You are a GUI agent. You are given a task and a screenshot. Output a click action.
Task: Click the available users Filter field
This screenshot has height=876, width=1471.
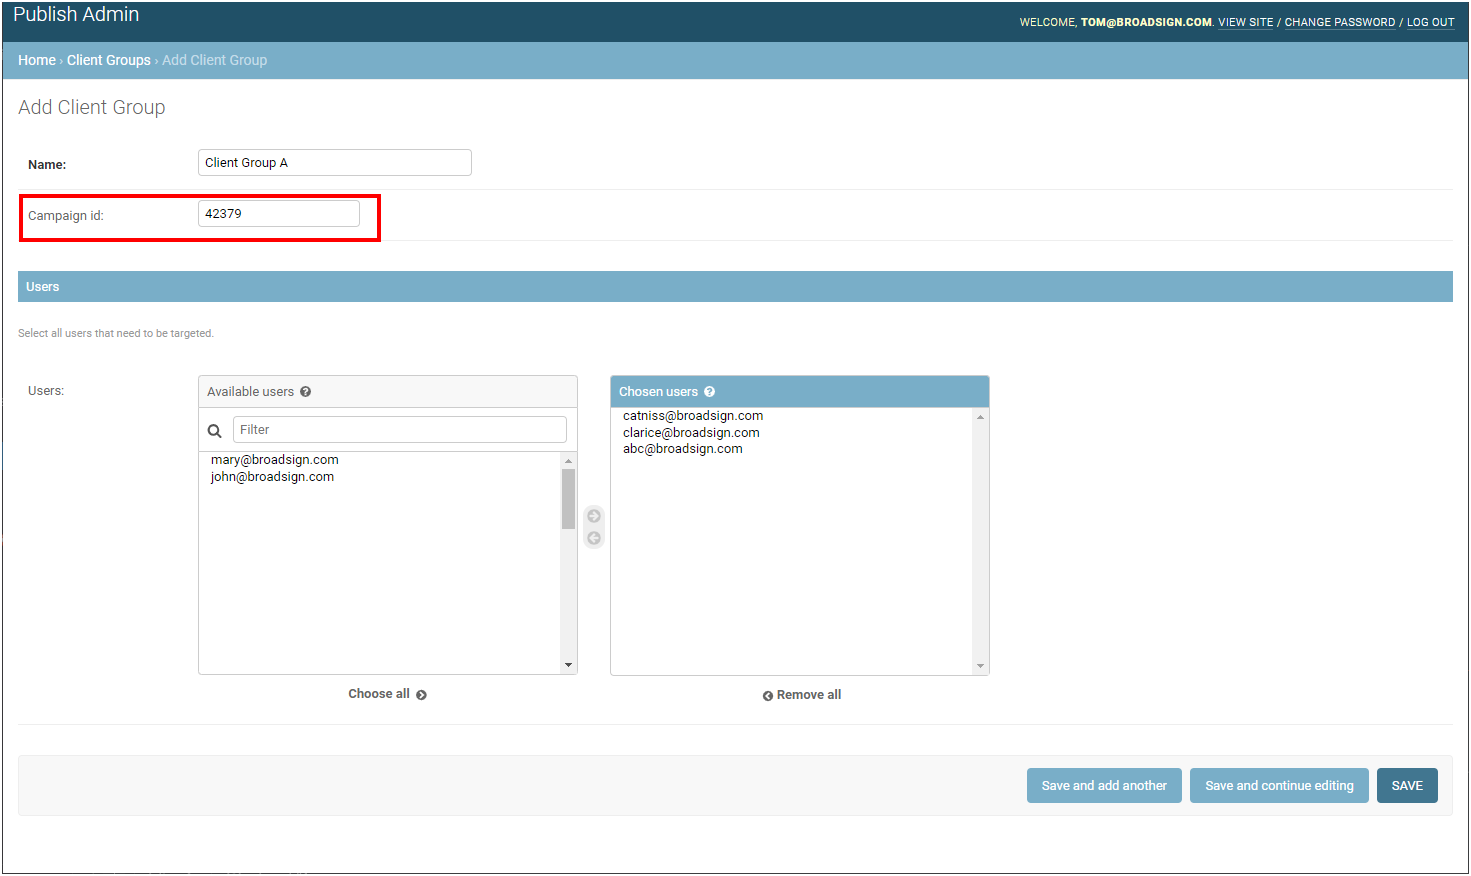point(400,430)
